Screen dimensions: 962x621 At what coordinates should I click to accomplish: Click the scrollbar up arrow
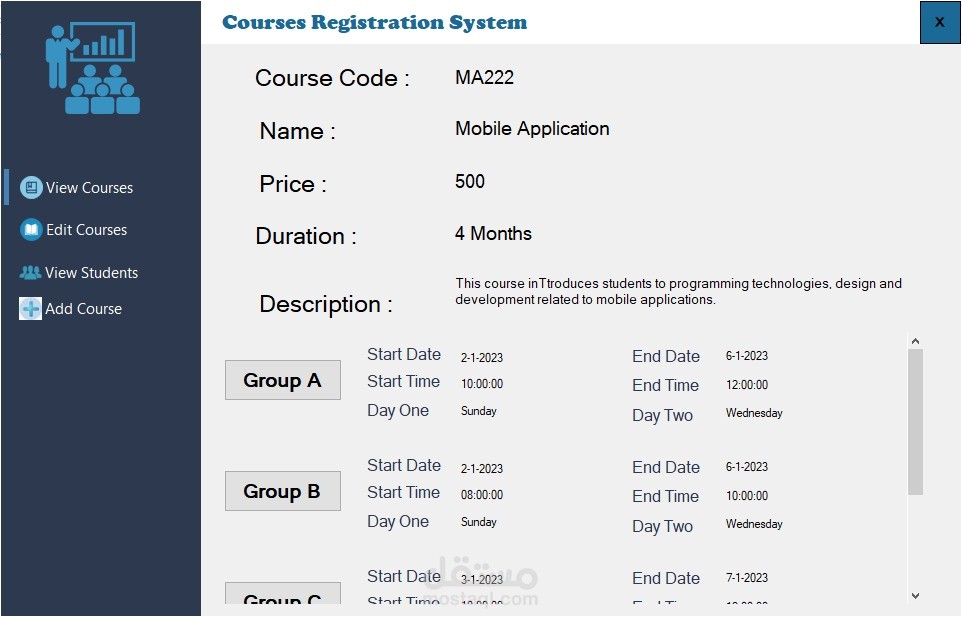916,340
